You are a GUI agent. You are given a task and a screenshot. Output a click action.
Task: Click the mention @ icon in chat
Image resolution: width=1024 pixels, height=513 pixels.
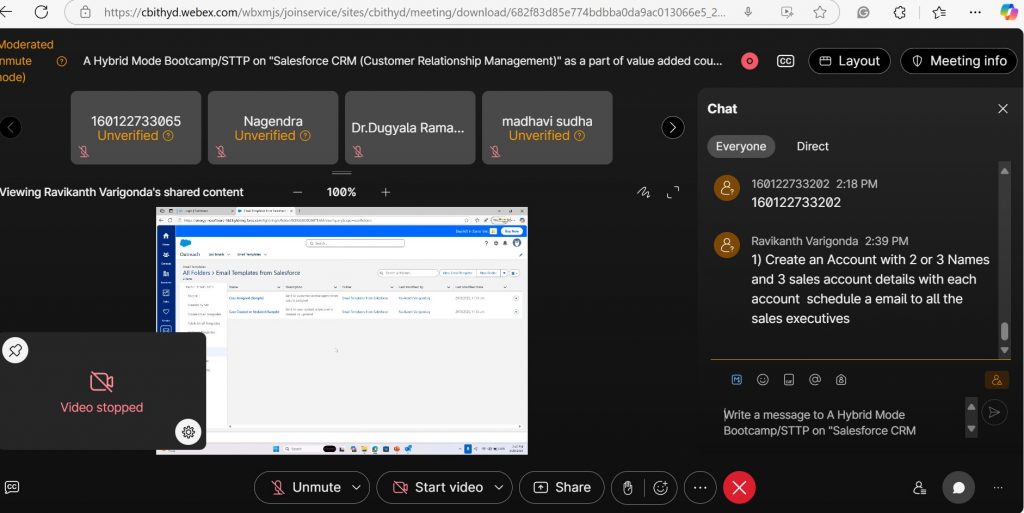tap(815, 380)
